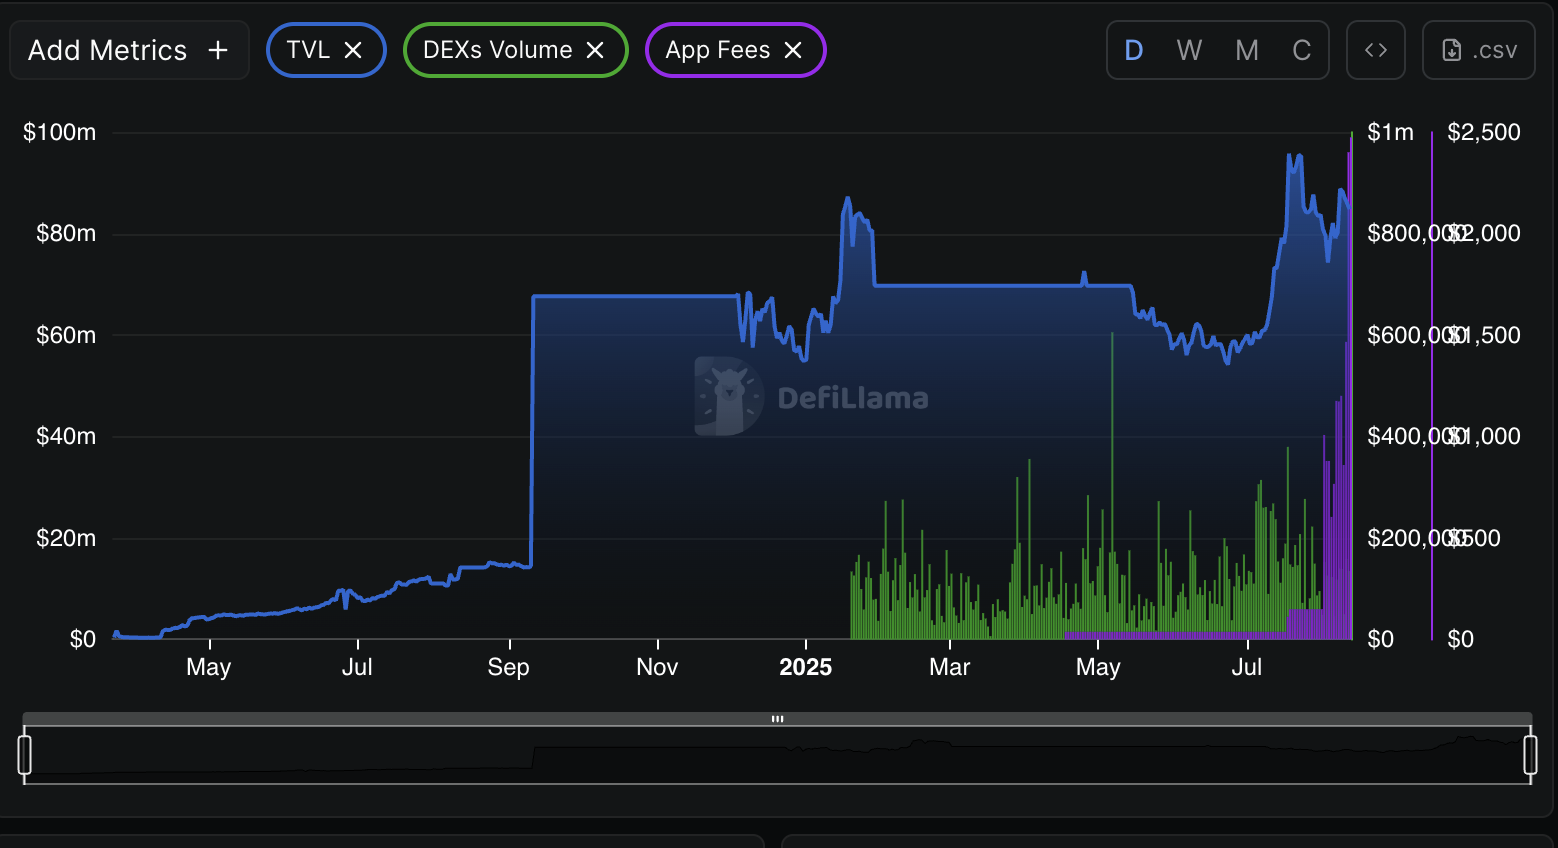Click the right handle of range slider
Image resolution: width=1558 pixels, height=848 pixels.
click(x=1530, y=755)
